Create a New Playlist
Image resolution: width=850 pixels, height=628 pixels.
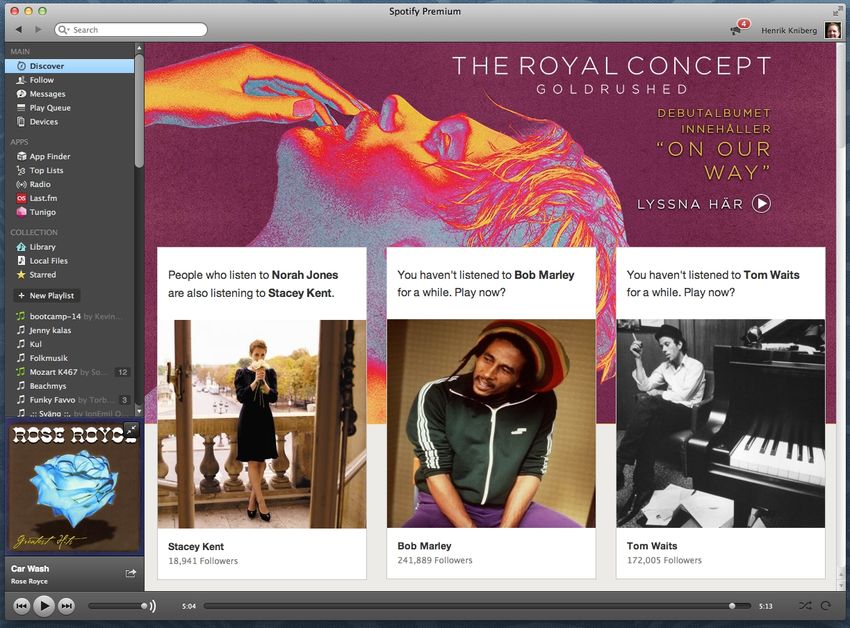[x=47, y=296]
